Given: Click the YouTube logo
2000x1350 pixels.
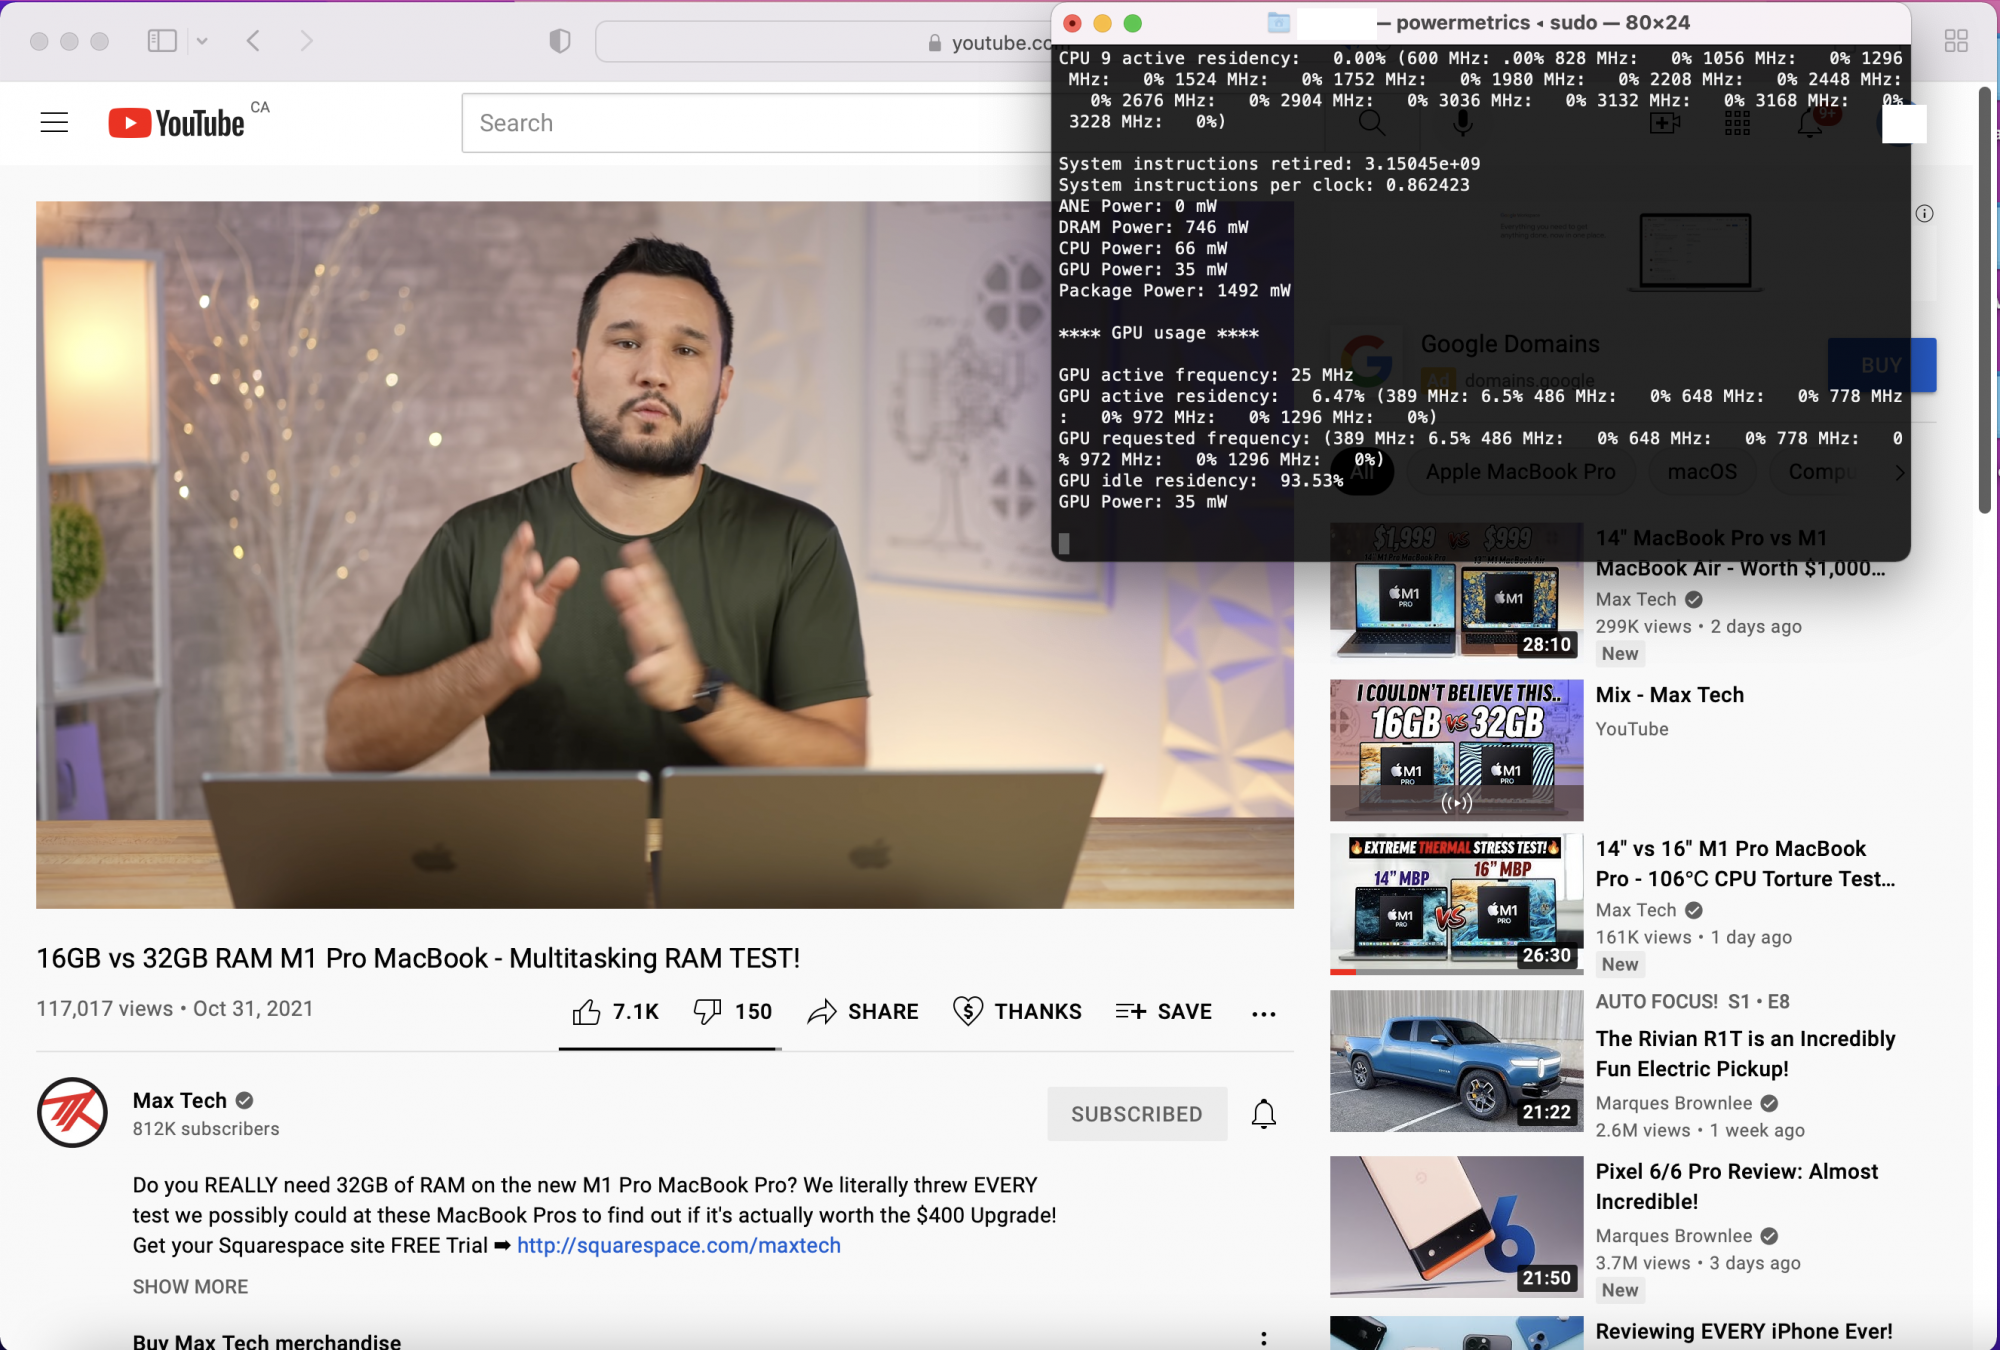Looking at the screenshot, I should point(177,123).
